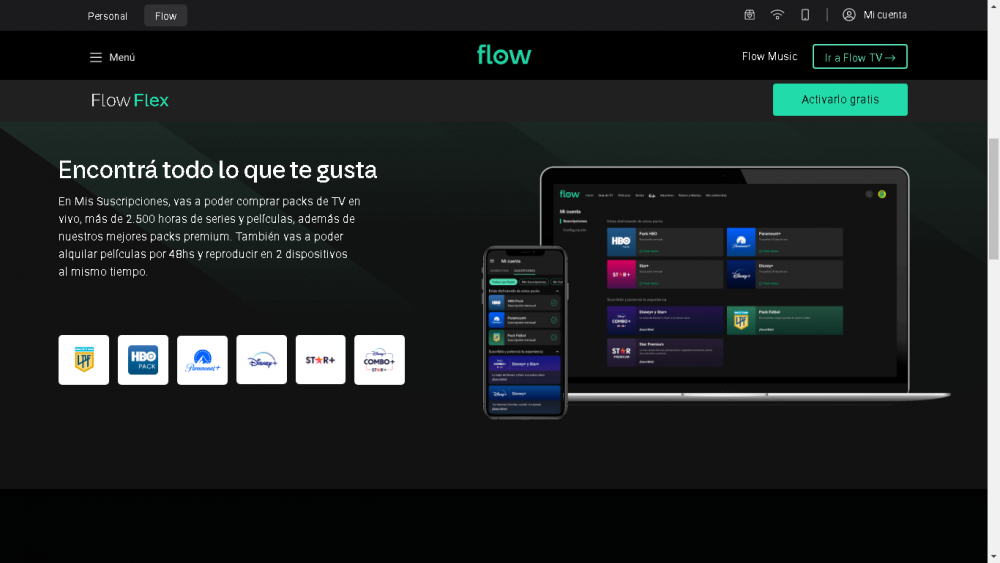This screenshot has height=563, width=1000.
Task: Choose the Disney+ logo tile
Action: 262,360
